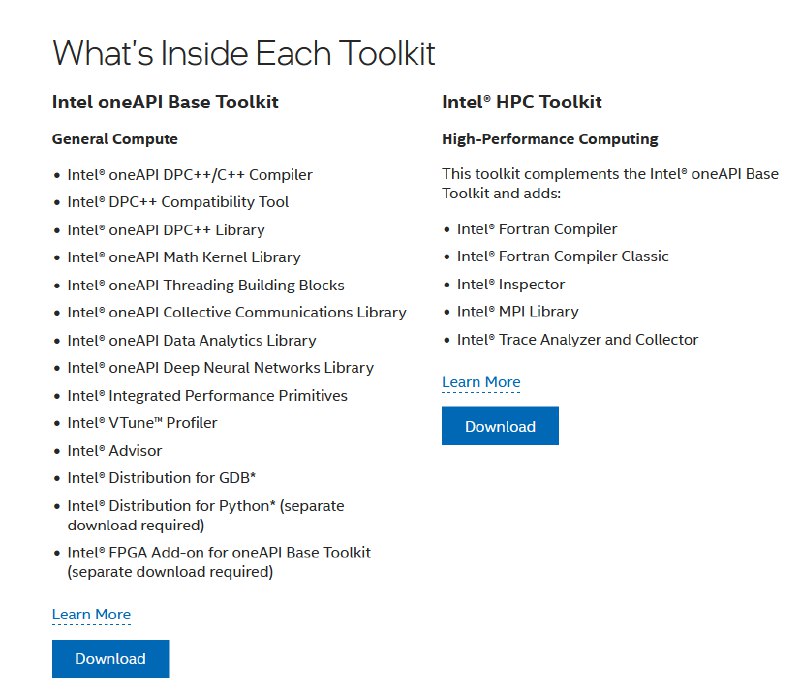Open Learn More link under Base Toolkit list
The height and width of the screenshot is (693, 800).
(91, 614)
